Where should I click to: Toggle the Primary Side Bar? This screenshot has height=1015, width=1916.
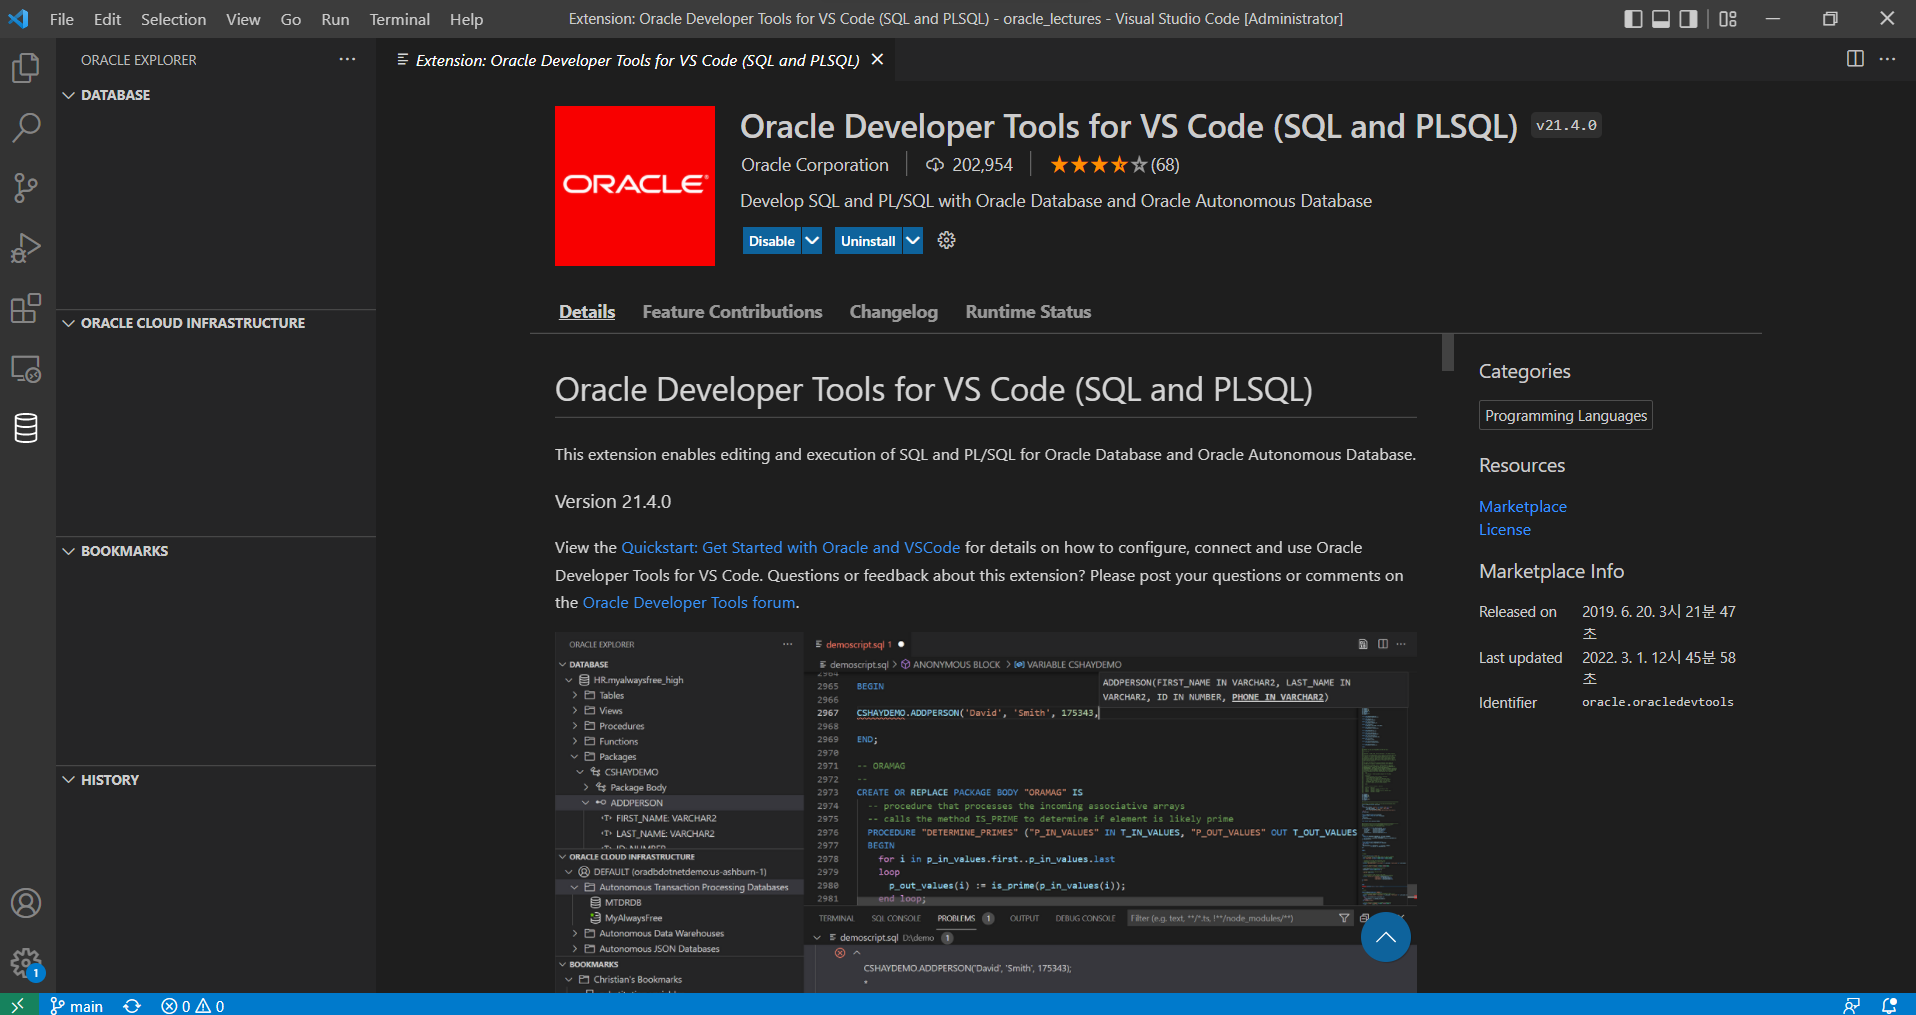point(1633,19)
